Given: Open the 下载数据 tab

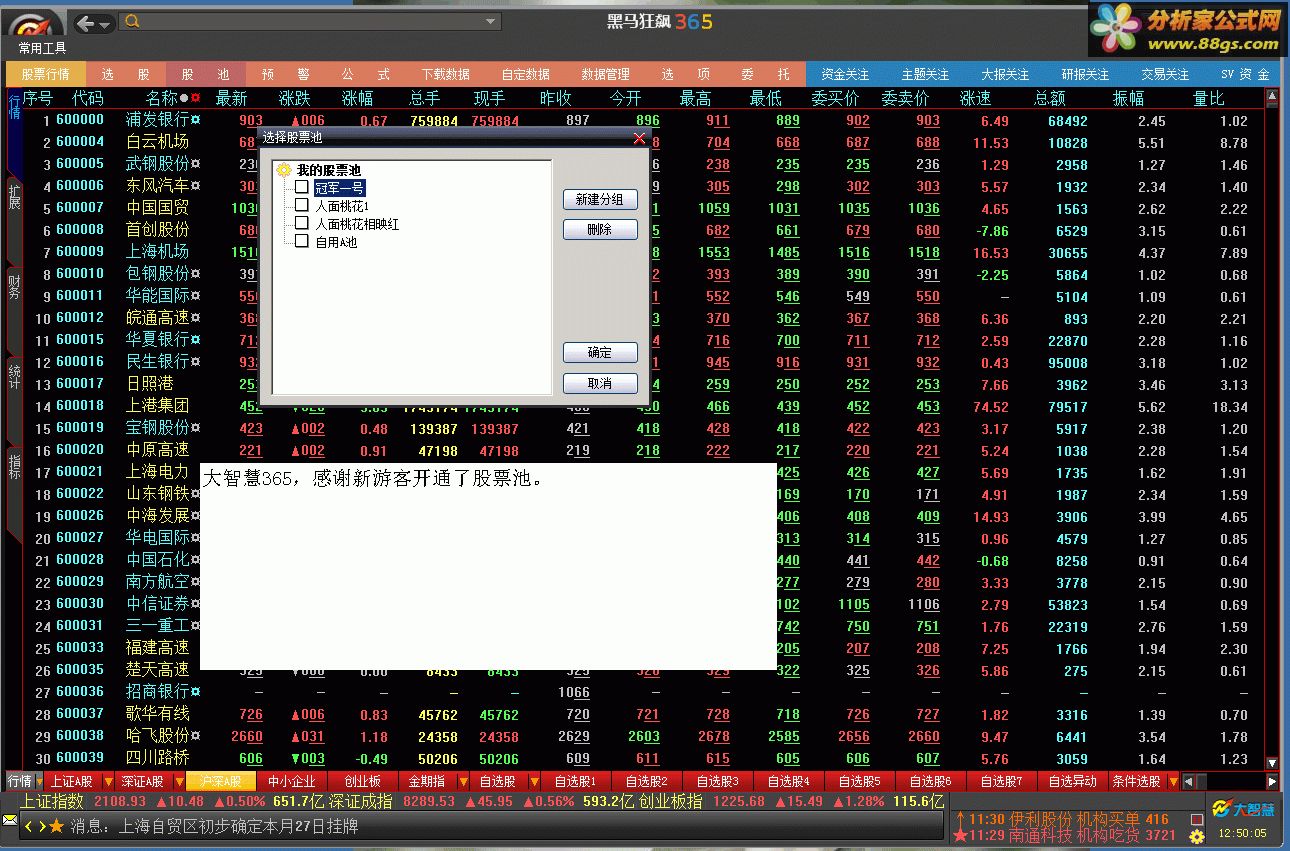Looking at the screenshot, I should click(446, 74).
